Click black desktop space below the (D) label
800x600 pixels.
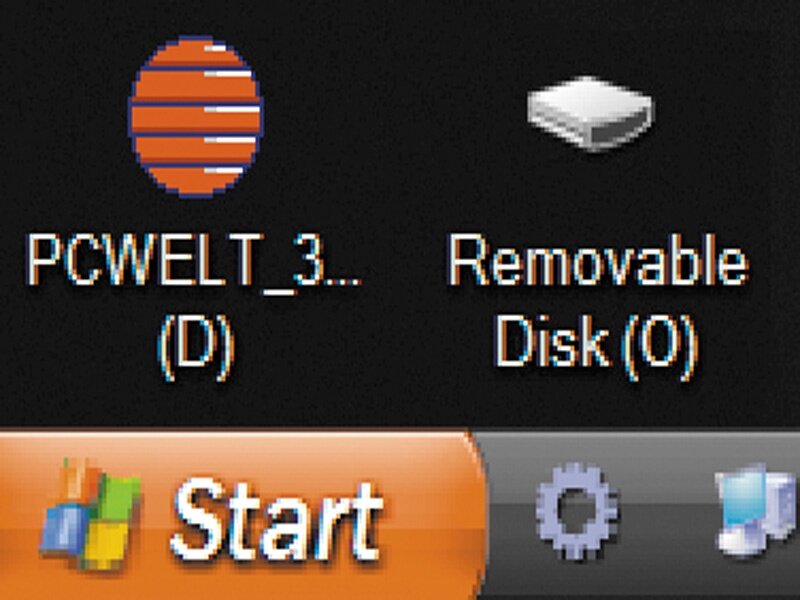pyautogui.click(x=196, y=406)
